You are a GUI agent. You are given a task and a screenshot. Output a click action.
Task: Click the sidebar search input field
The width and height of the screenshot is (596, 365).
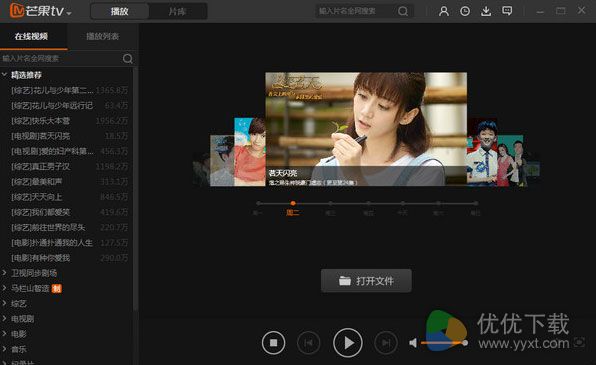61,59
